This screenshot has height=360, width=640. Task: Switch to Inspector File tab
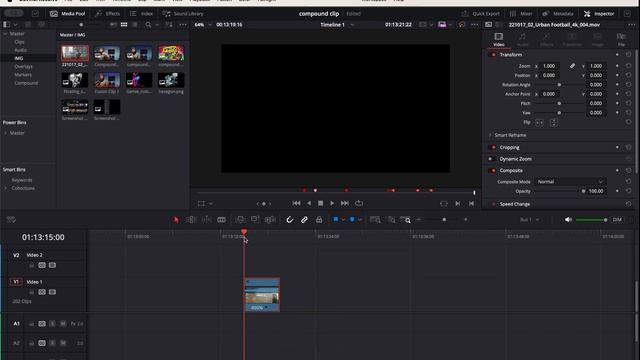click(621, 40)
